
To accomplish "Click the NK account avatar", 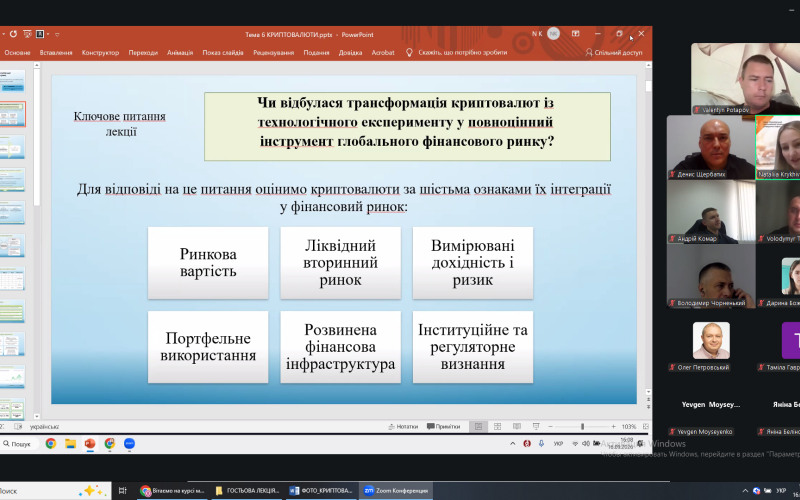I will tap(554, 34).
